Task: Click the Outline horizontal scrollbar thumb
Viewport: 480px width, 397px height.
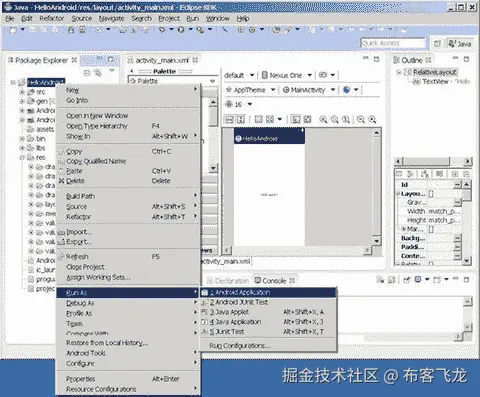Action: 427,161
